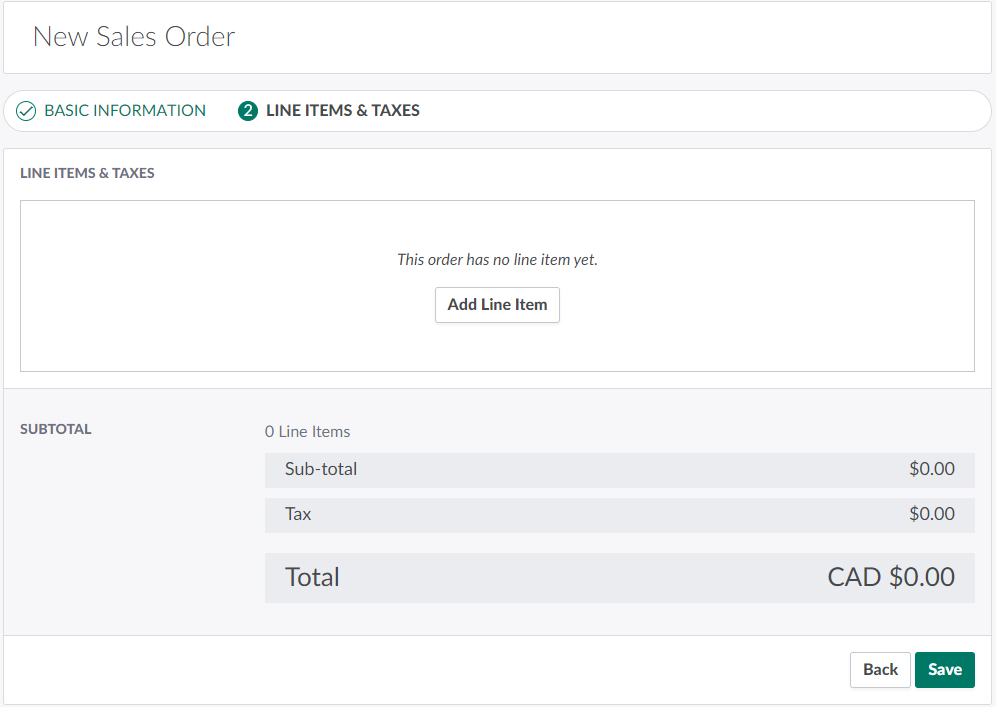The image size is (996, 707).
Task: Go back using the Back button
Action: click(x=880, y=670)
